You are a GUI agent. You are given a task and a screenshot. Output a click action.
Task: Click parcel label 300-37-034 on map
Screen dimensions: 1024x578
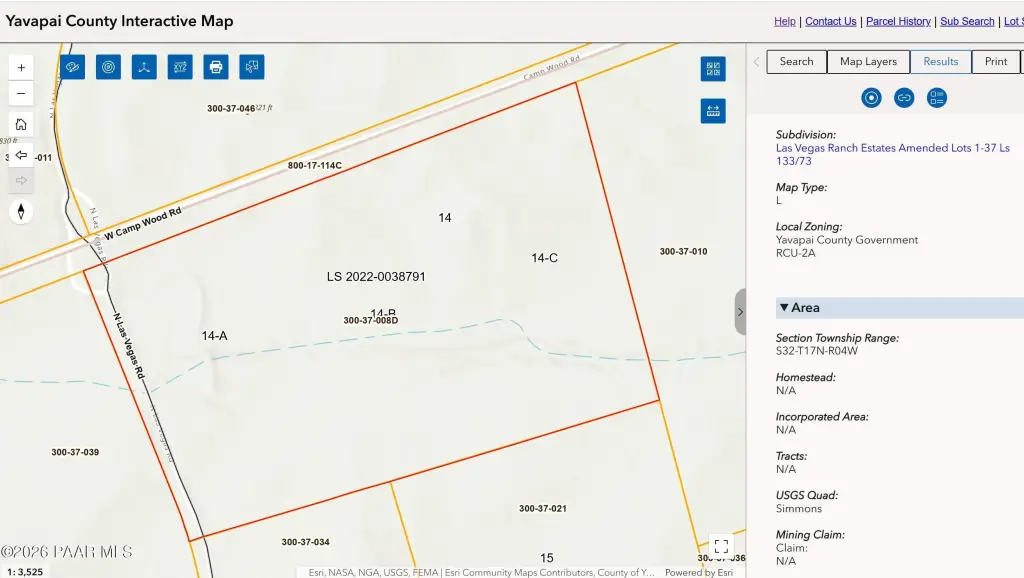(x=306, y=542)
